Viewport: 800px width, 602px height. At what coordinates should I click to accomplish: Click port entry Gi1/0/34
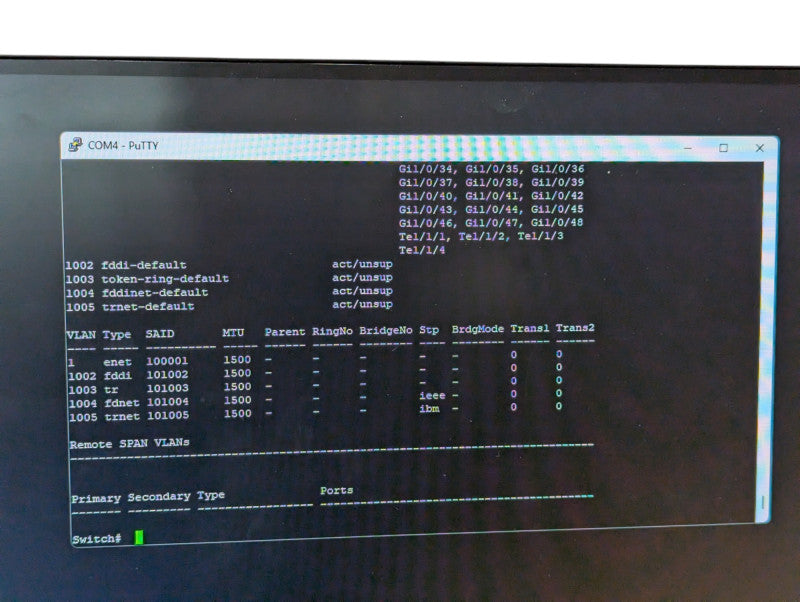tap(426, 169)
